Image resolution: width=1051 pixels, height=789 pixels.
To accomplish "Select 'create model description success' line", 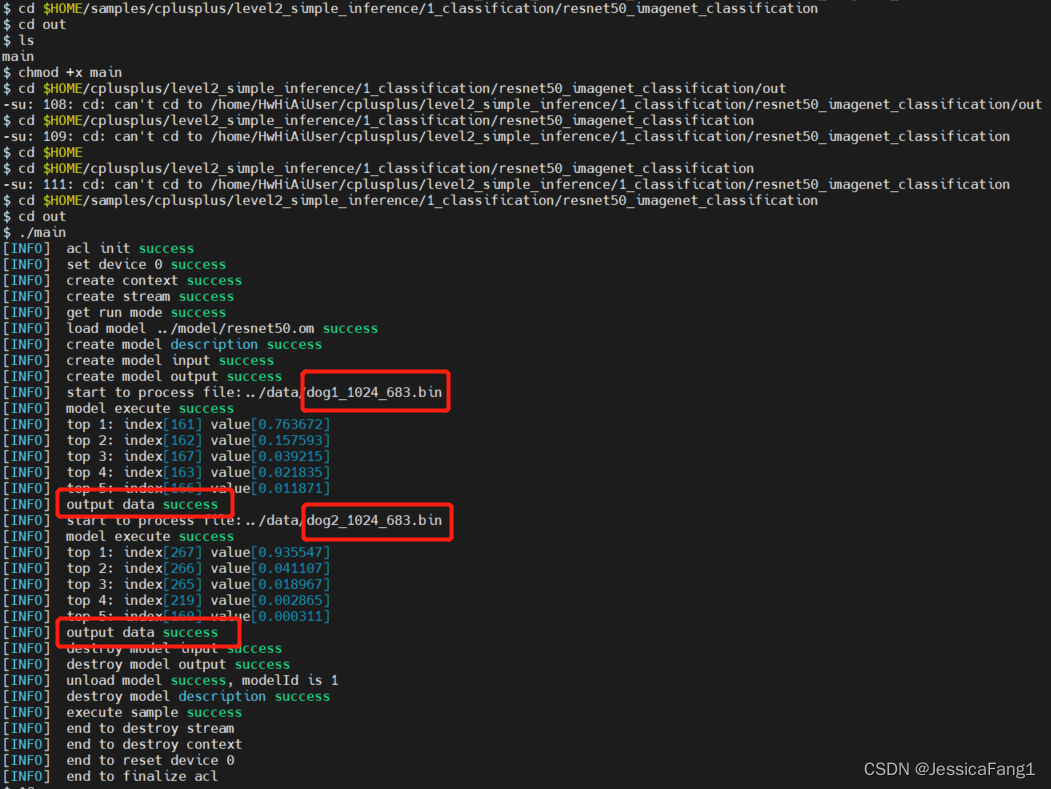I will pyautogui.click(x=163, y=345).
